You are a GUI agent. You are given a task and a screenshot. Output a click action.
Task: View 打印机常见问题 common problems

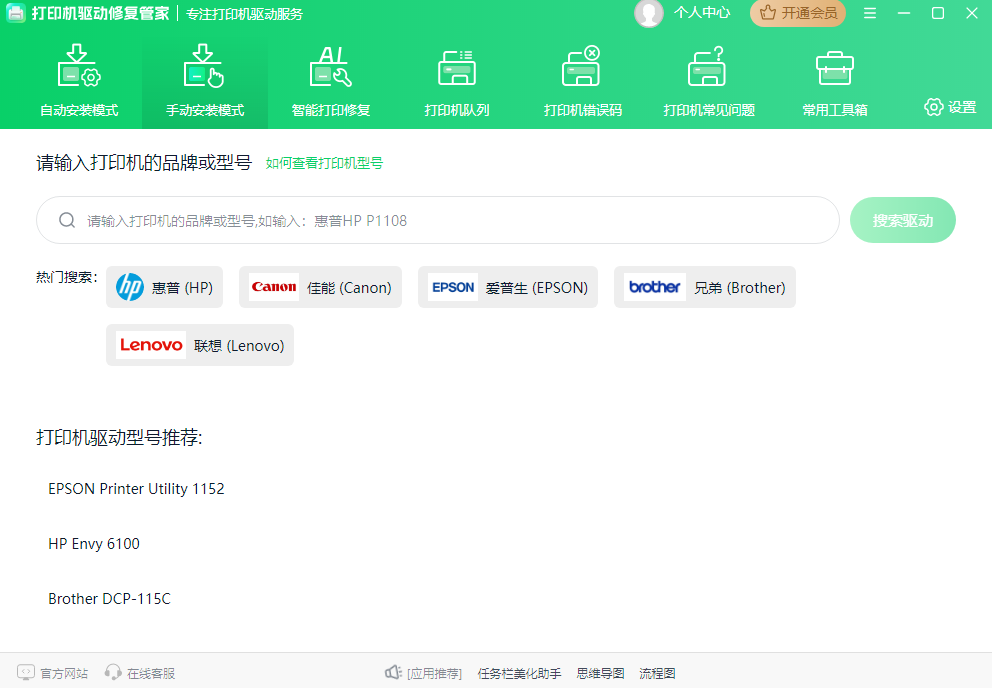(x=708, y=80)
